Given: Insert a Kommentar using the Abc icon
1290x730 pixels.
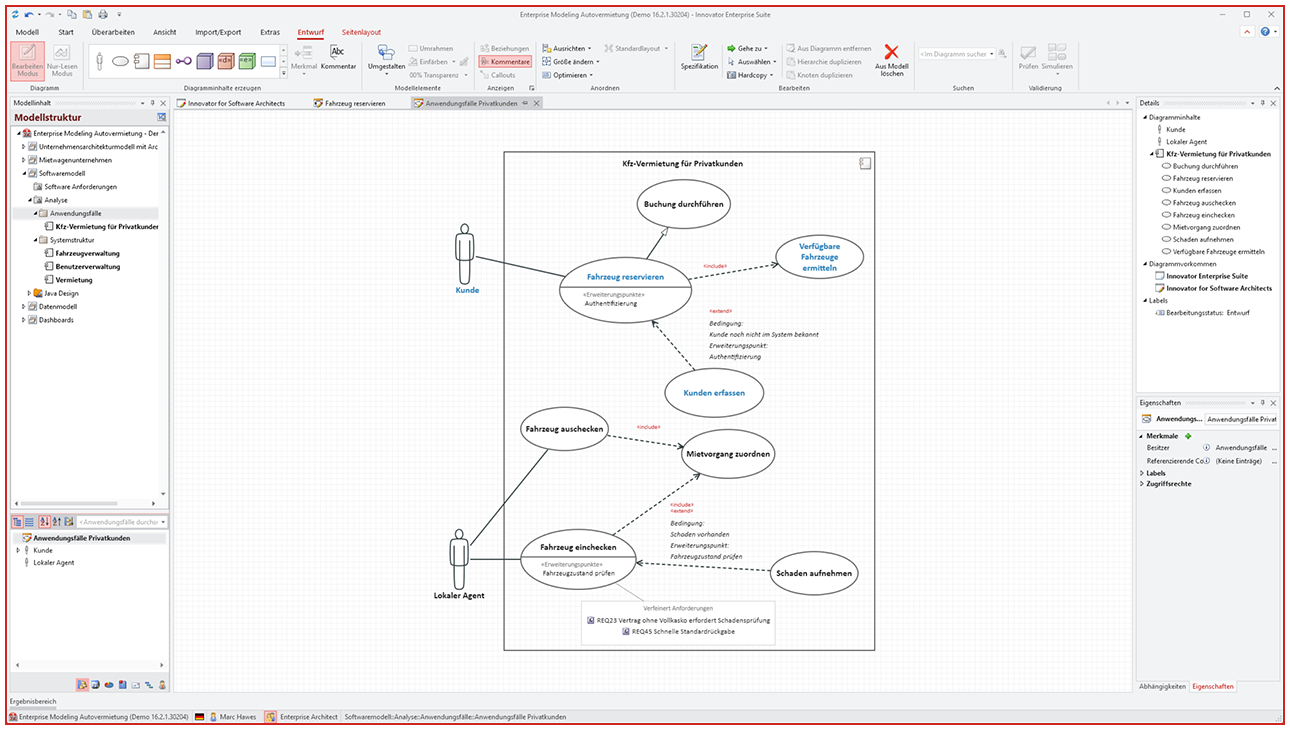Looking at the screenshot, I should tap(339, 59).
